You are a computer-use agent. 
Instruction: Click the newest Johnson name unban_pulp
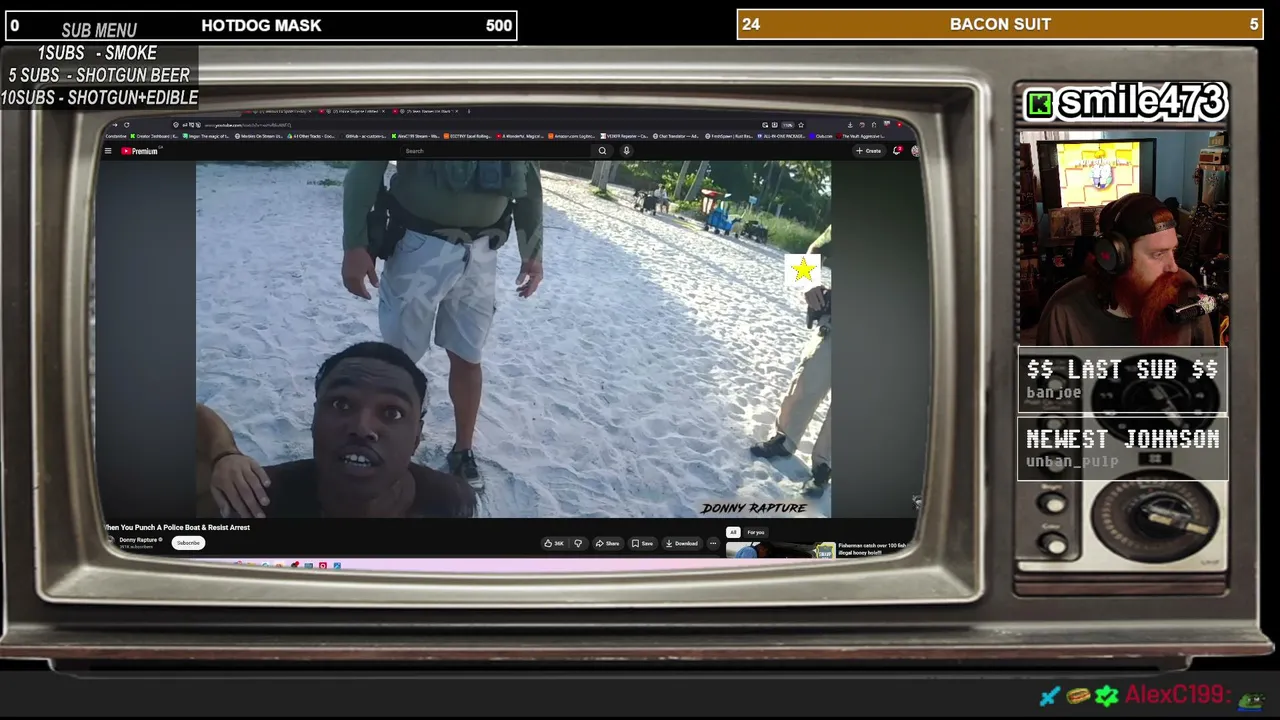[x=1072, y=462]
